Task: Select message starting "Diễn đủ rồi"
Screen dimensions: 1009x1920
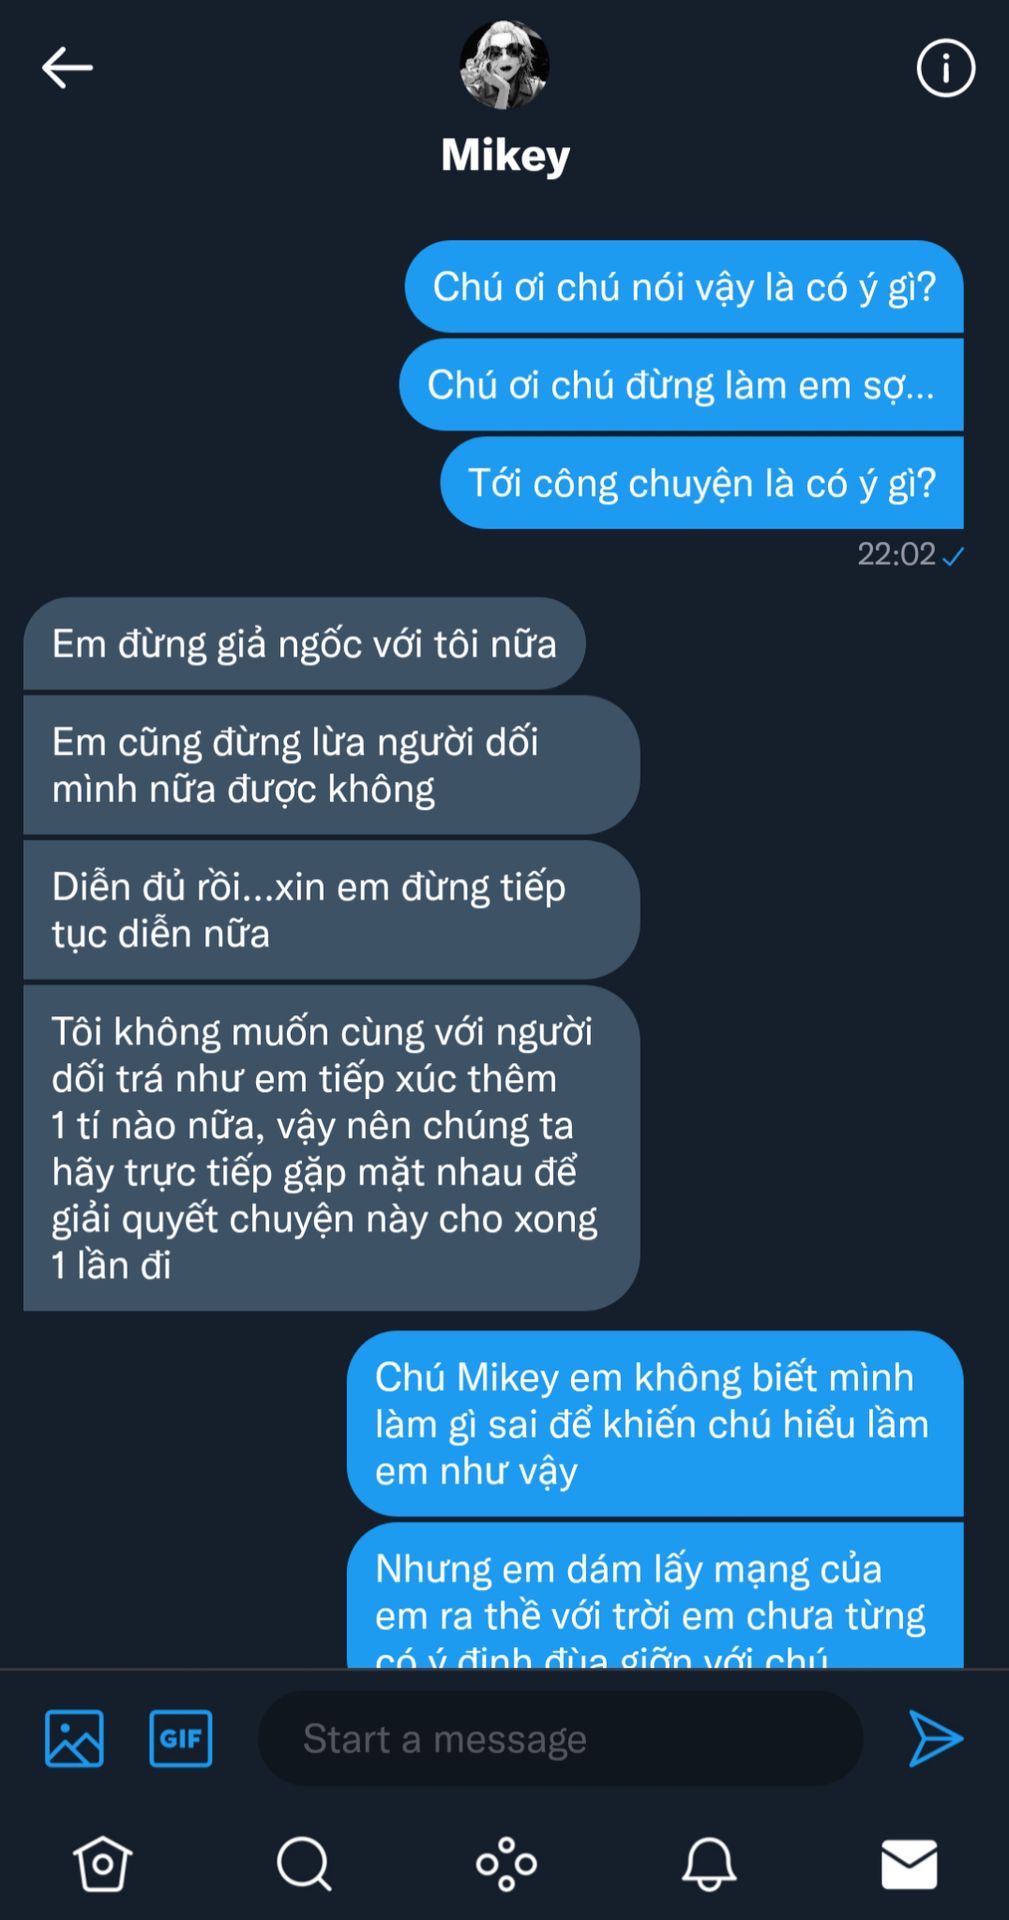Action: pos(331,910)
